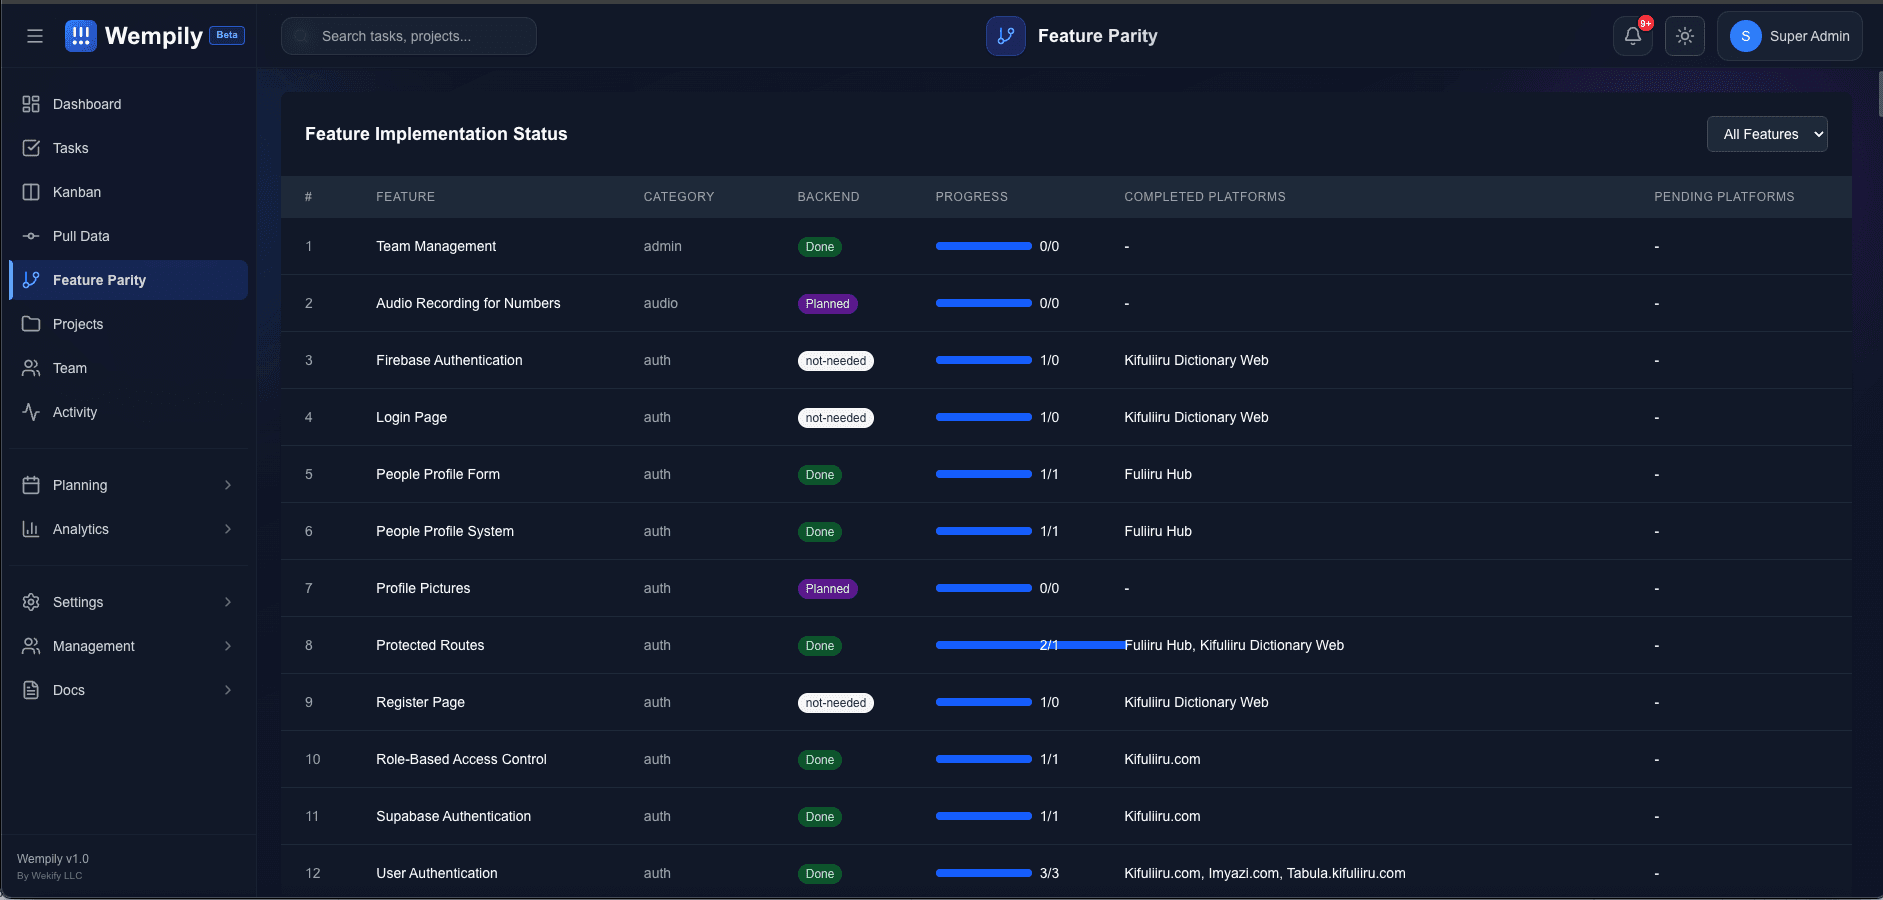Click the Kanban board icon in sidebar
This screenshot has width=1883, height=900.
pyautogui.click(x=31, y=192)
